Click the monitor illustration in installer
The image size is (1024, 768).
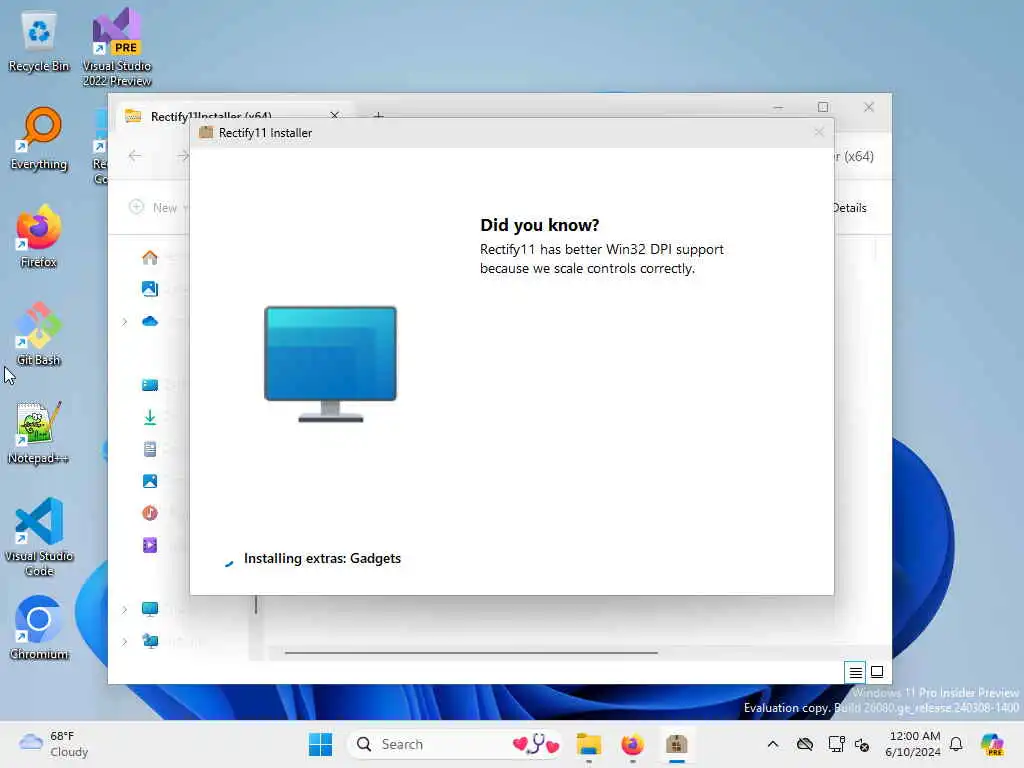[x=330, y=364]
